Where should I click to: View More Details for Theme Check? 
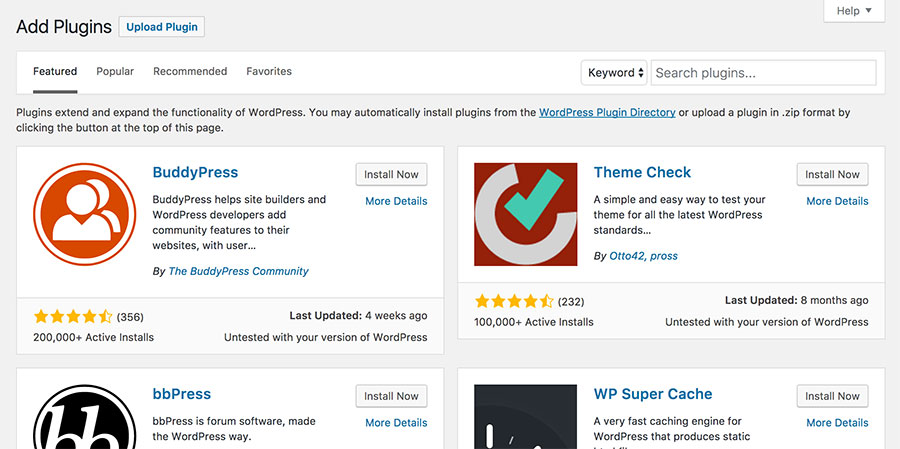(x=837, y=201)
